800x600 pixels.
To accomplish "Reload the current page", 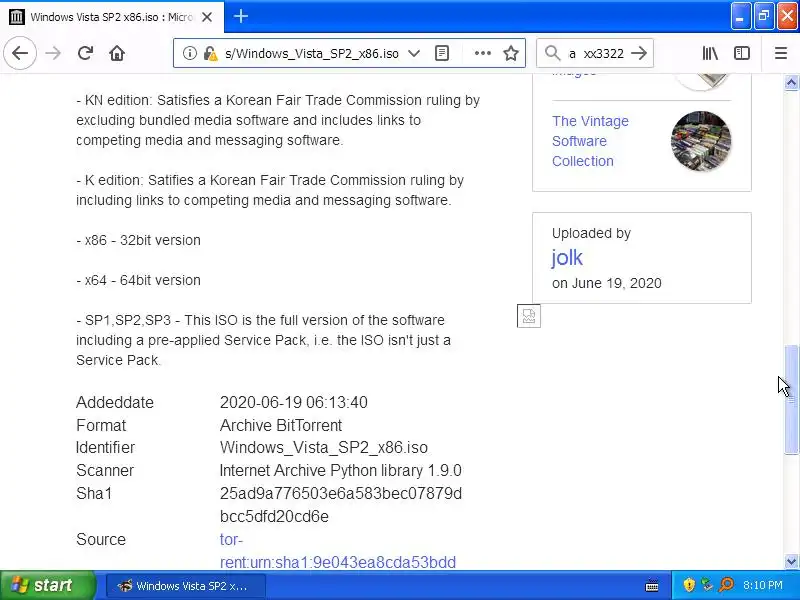I will tap(85, 53).
